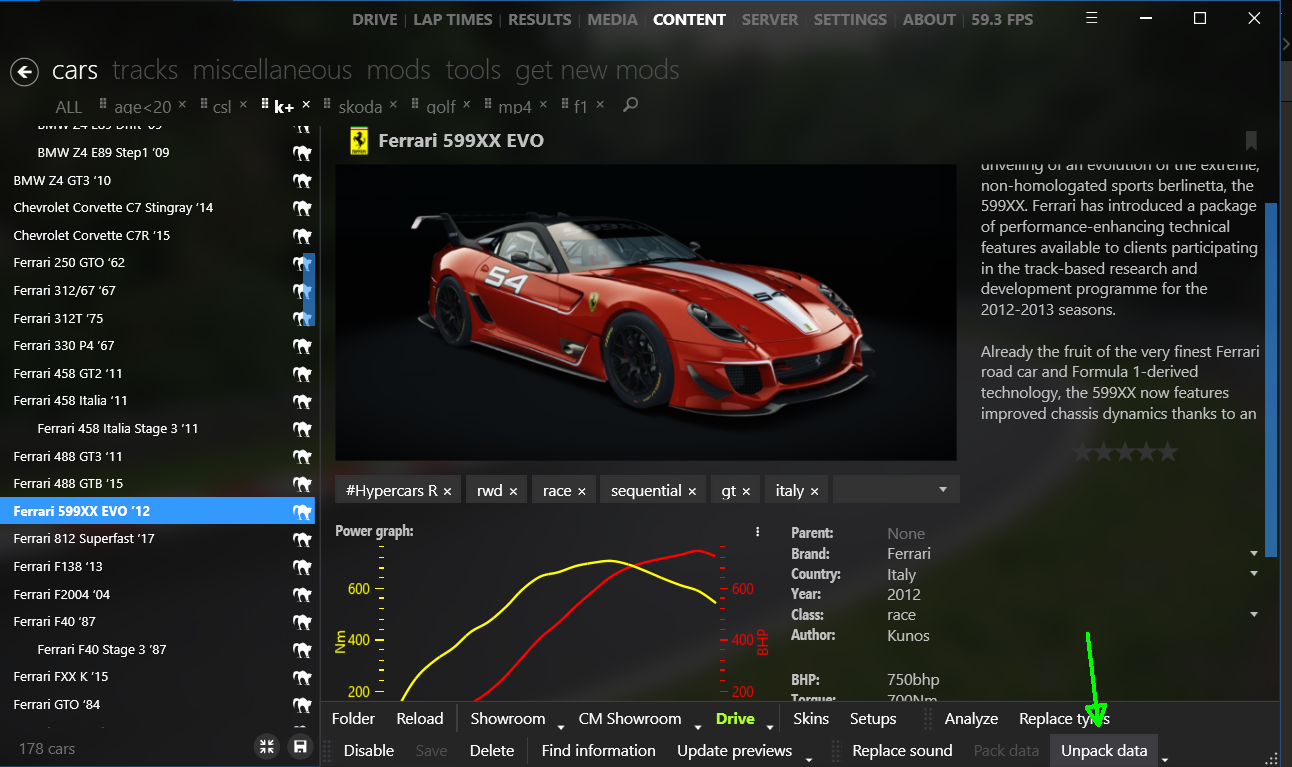Screen dimensions: 1292x767
Task: Select Chevrolet Corvette C7 Stingray '14
Action: coord(113,208)
